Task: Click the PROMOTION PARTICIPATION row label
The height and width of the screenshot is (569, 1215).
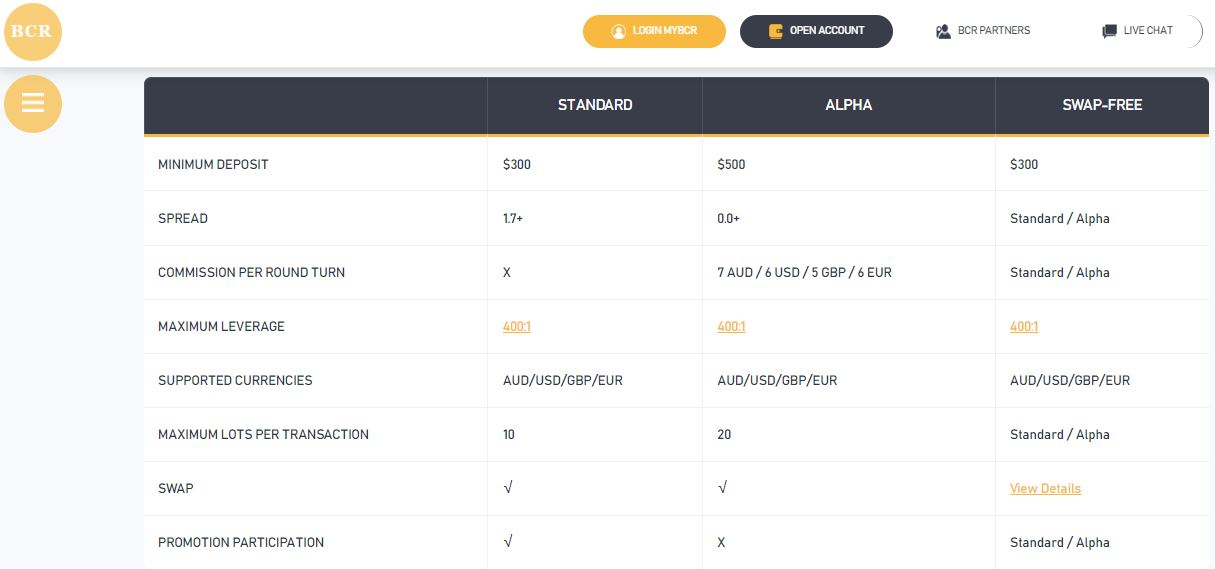Action: coord(241,543)
